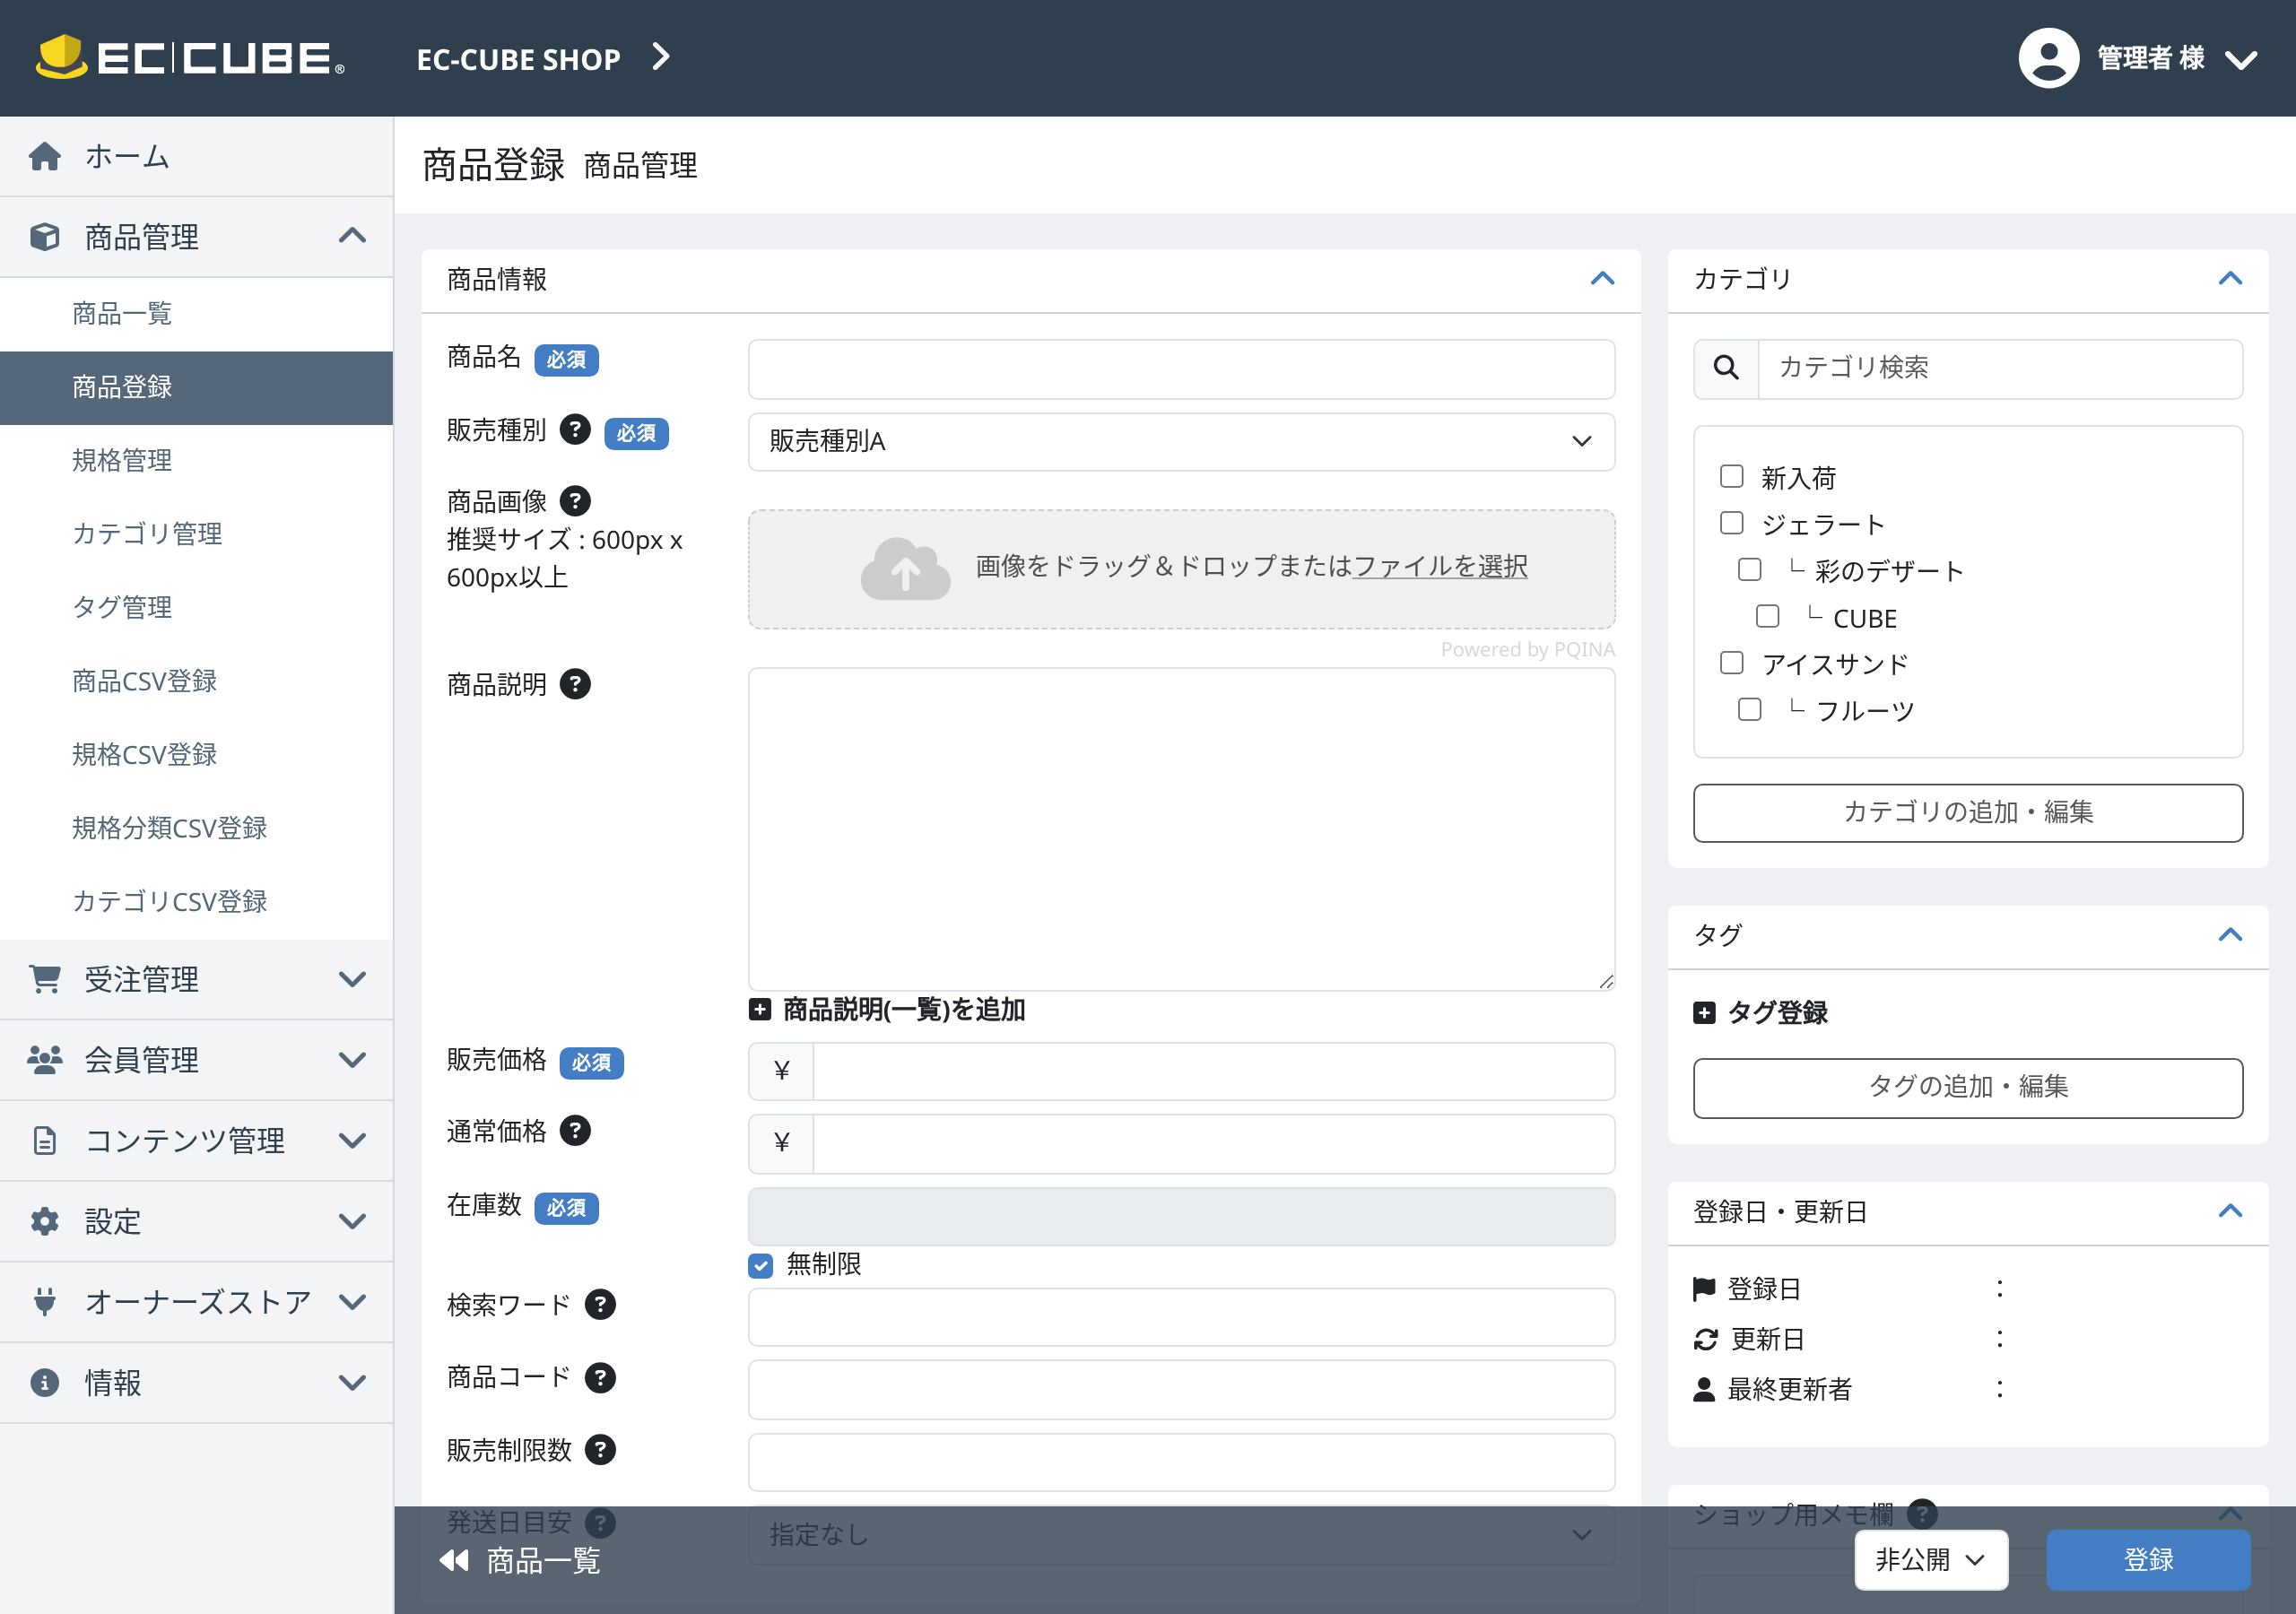Collapse the カテゴリ panel
This screenshot has height=1614, width=2296.
tap(2231, 279)
